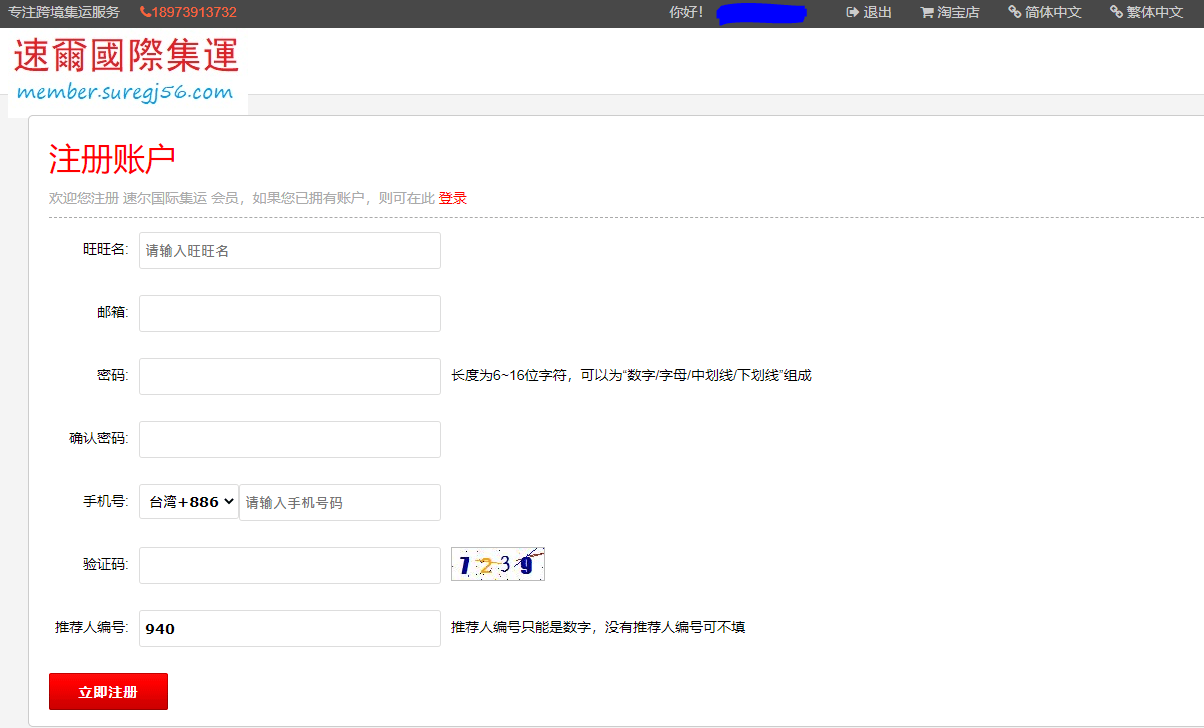Focus the 手机号 number input field
This screenshot has width=1204, height=728.
coord(340,502)
